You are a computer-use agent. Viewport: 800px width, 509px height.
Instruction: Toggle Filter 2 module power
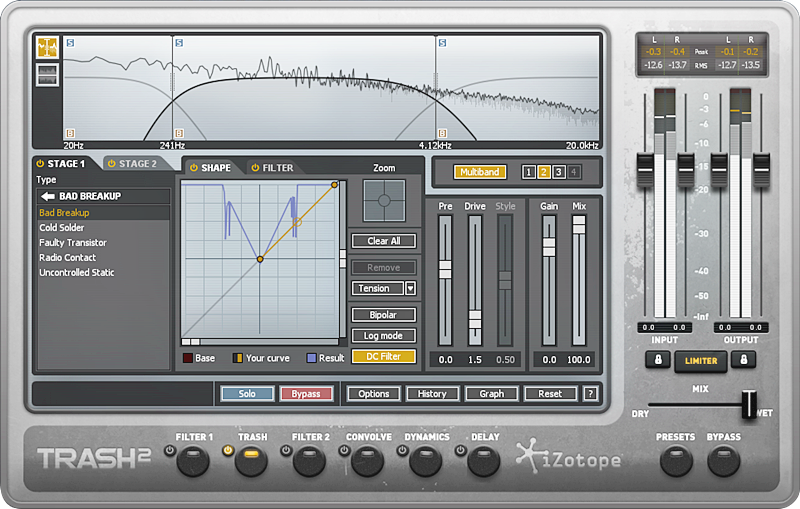point(286,450)
